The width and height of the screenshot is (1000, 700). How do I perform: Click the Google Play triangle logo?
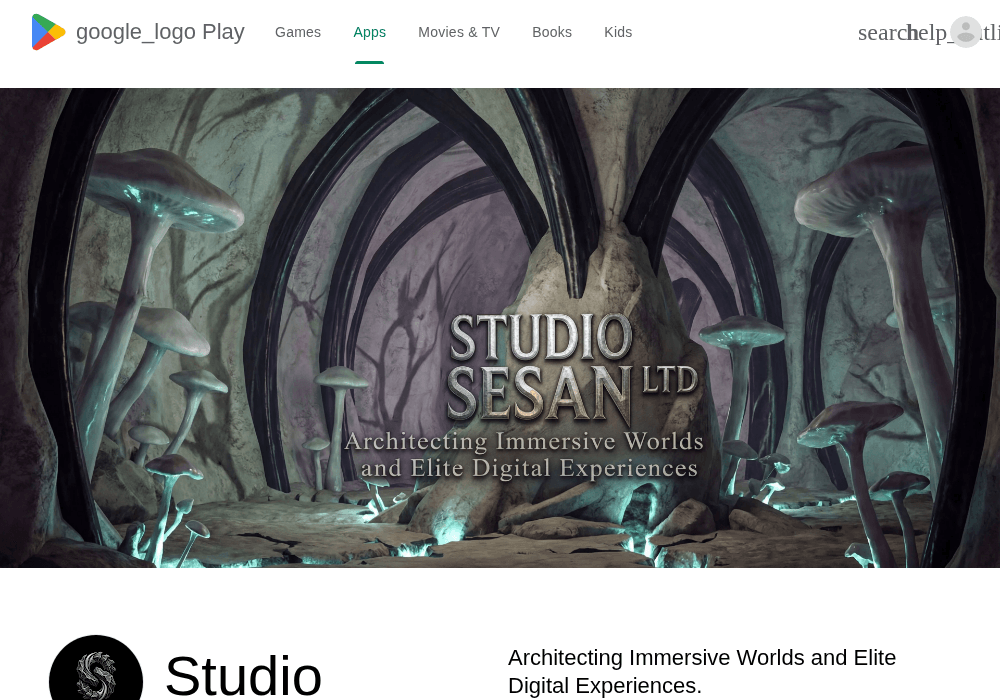point(48,32)
